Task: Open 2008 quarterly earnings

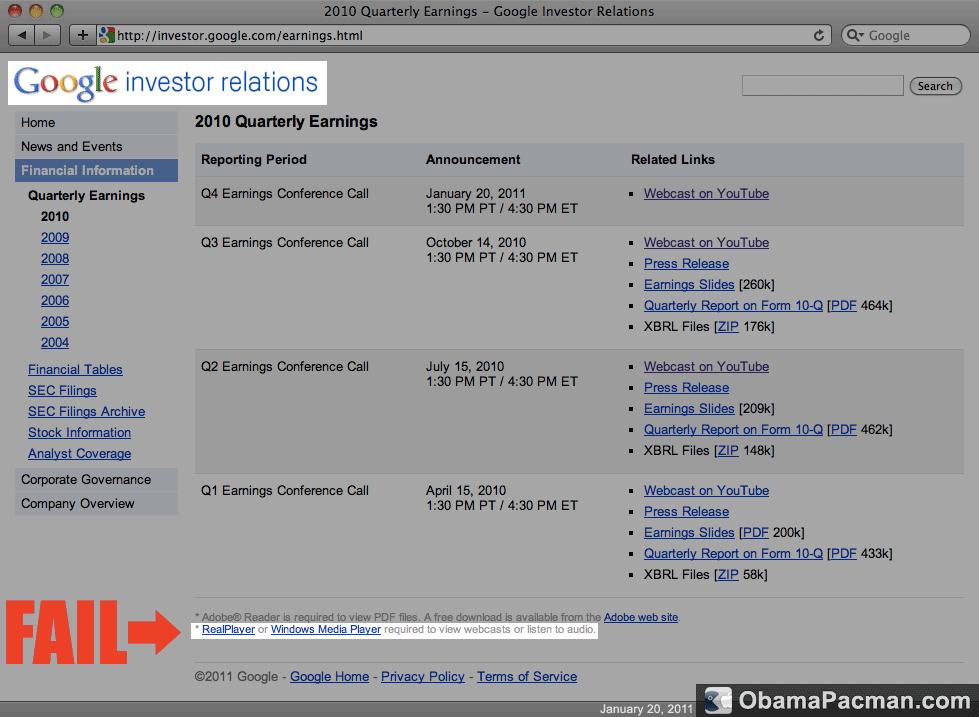Action: [55, 259]
